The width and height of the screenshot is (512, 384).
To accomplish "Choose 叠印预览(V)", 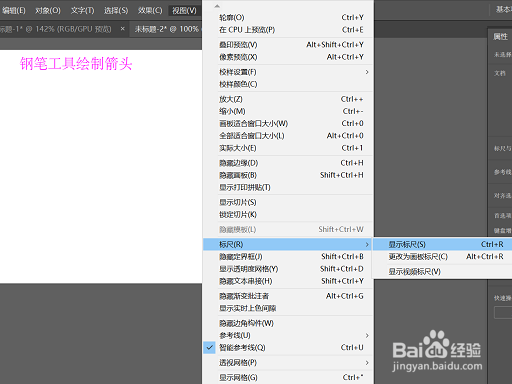I will pyautogui.click(x=288, y=45).
